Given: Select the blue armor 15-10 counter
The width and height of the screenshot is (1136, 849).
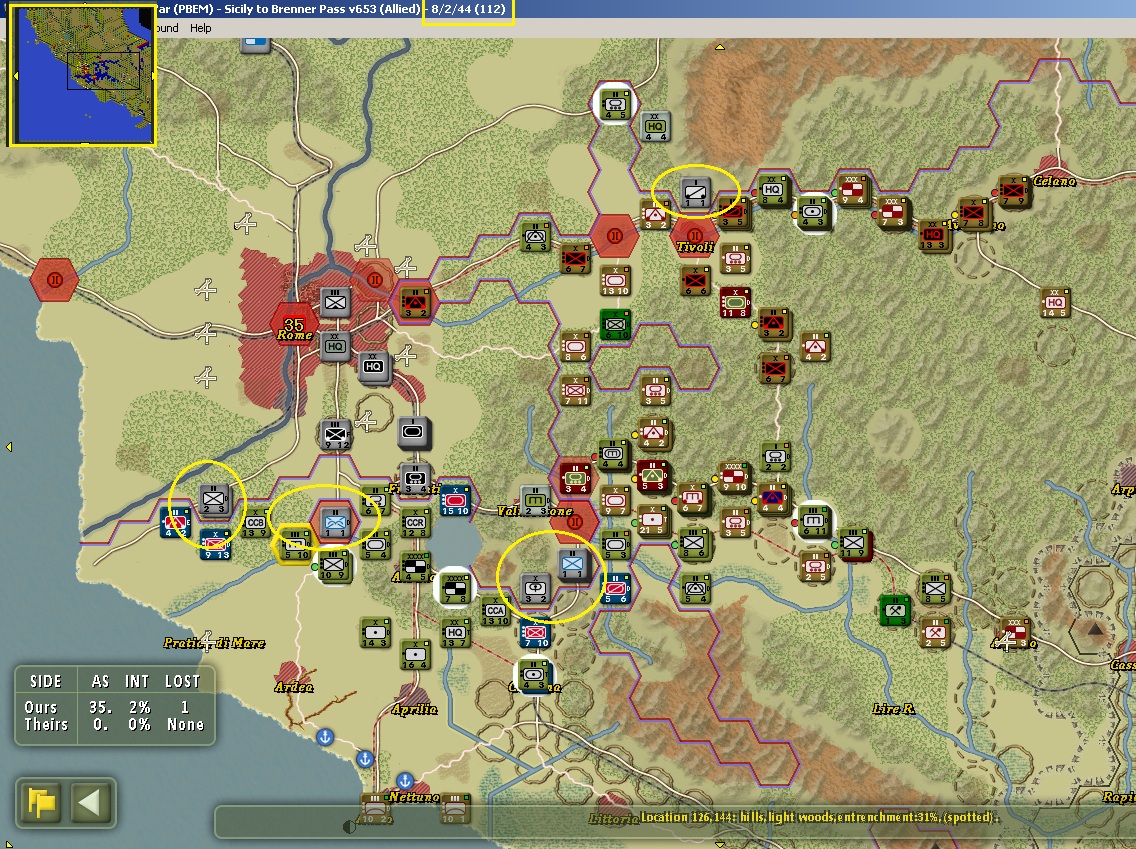Looking at the screenshot, I should point(455,502).
